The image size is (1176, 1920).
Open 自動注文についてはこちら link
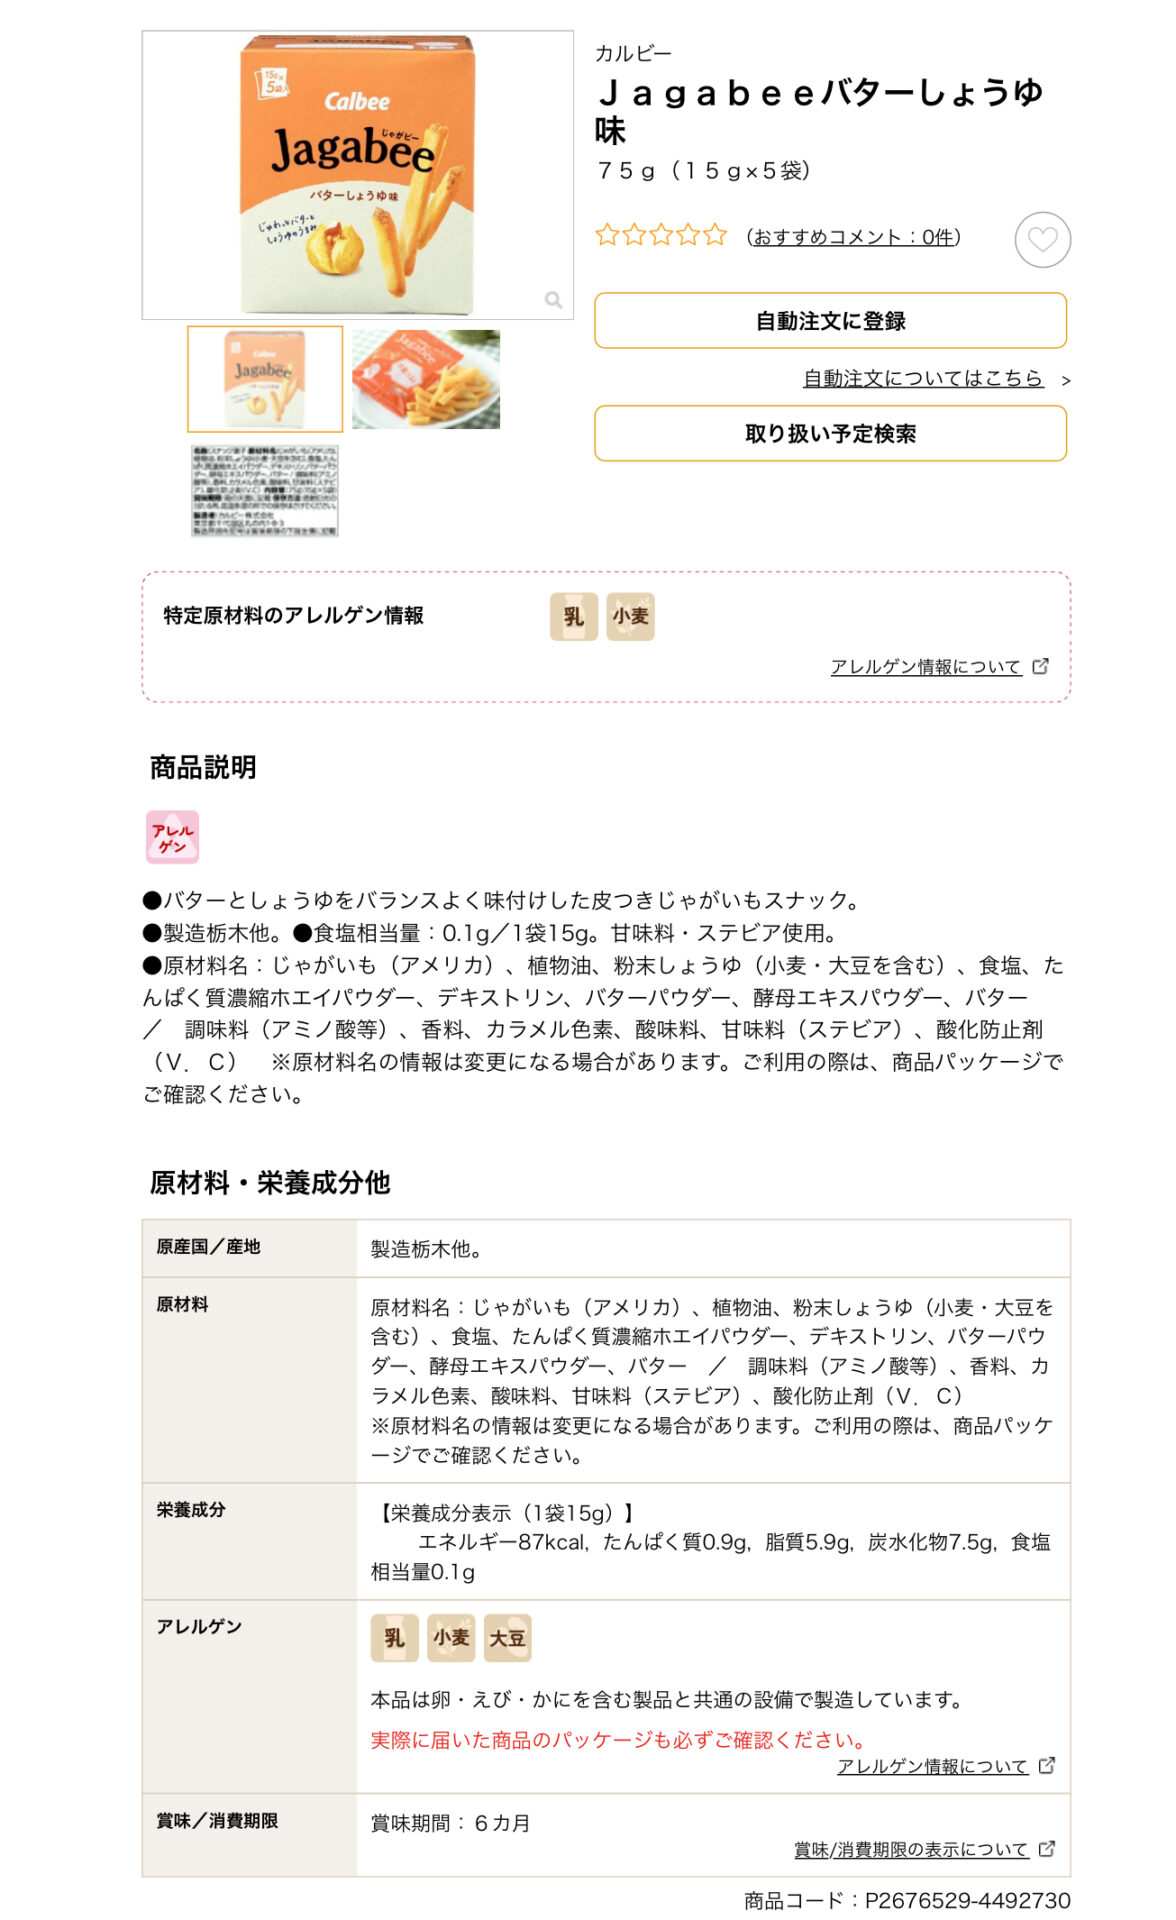923,378
